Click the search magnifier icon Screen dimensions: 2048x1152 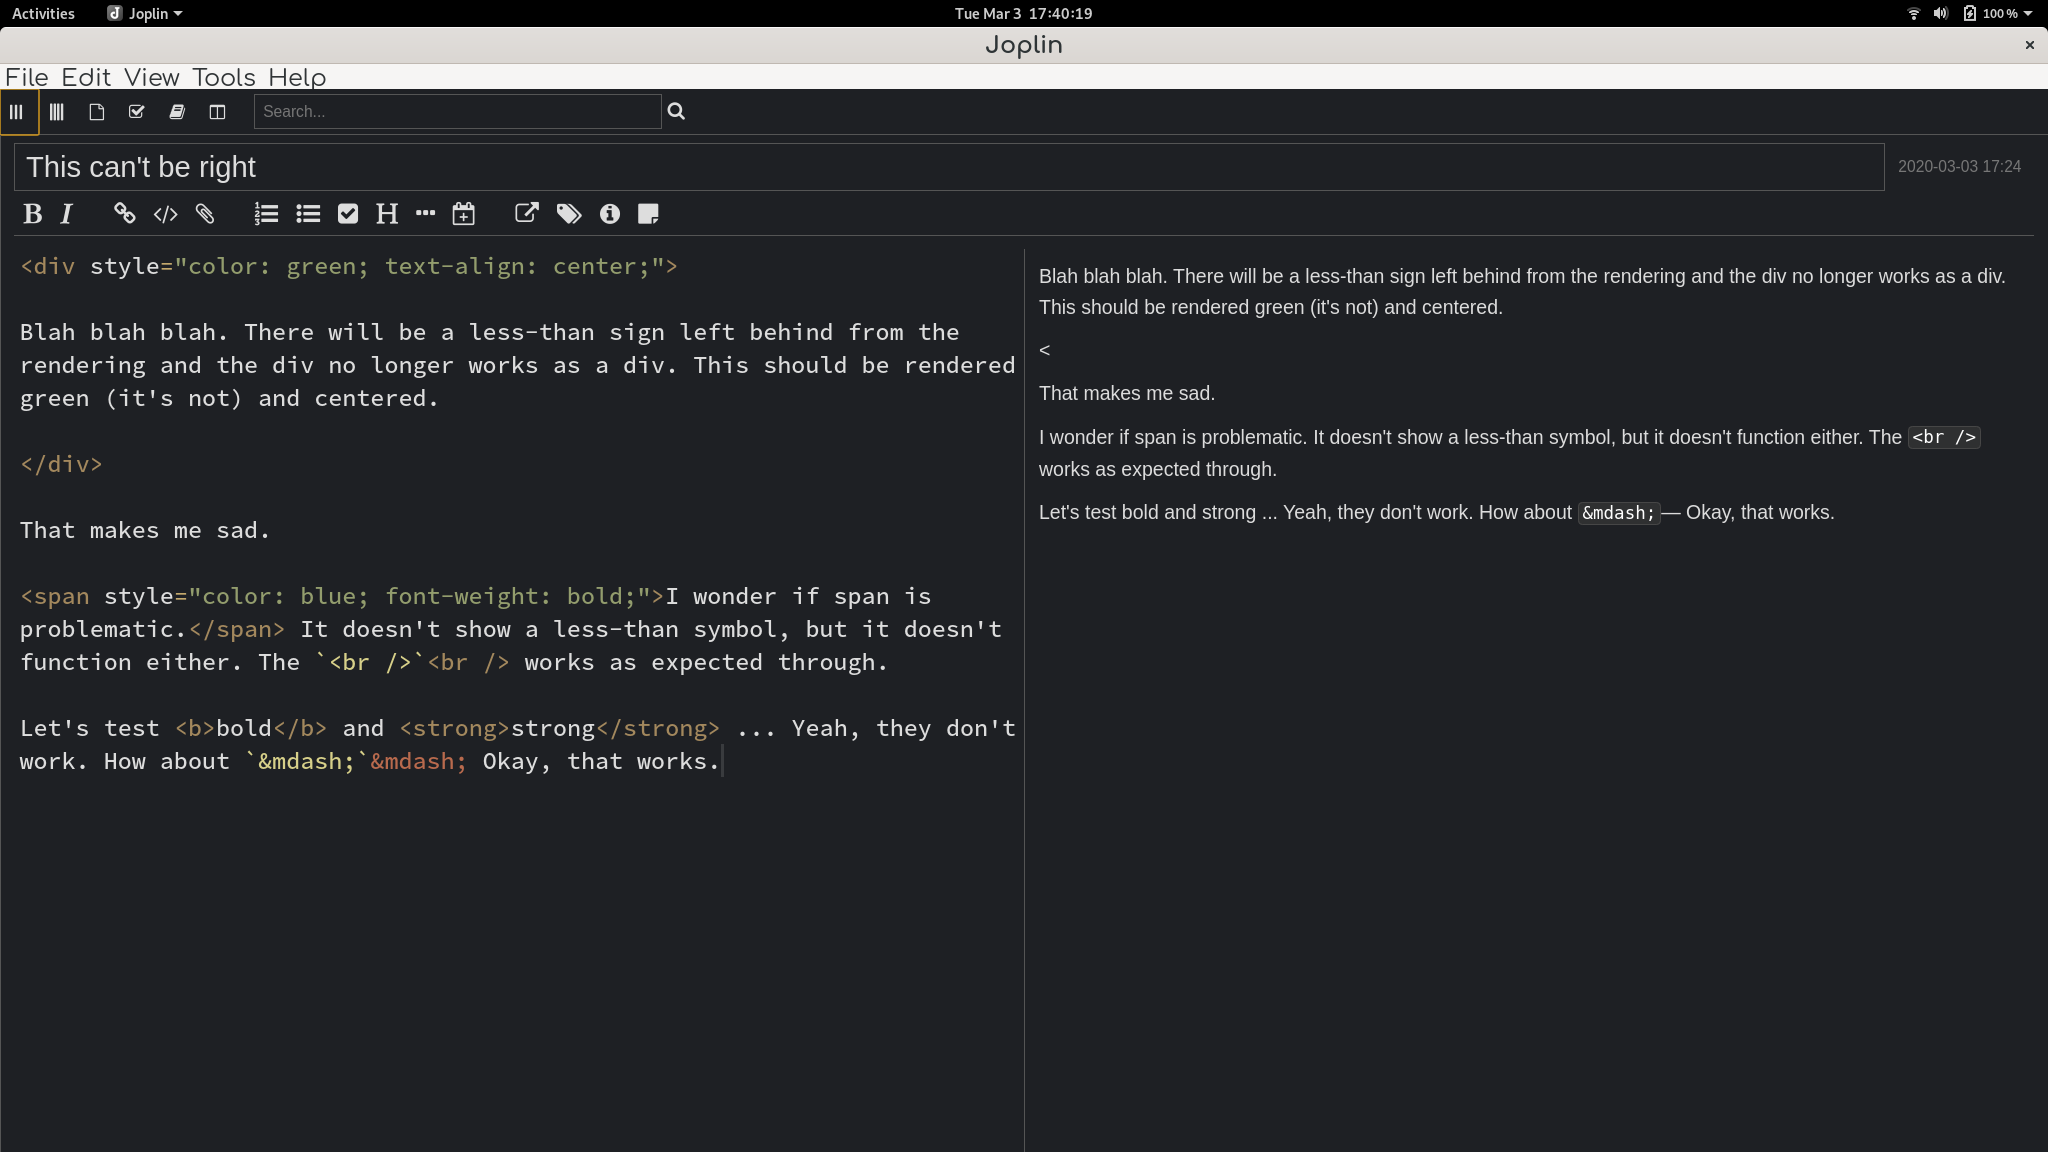[676, 111]
